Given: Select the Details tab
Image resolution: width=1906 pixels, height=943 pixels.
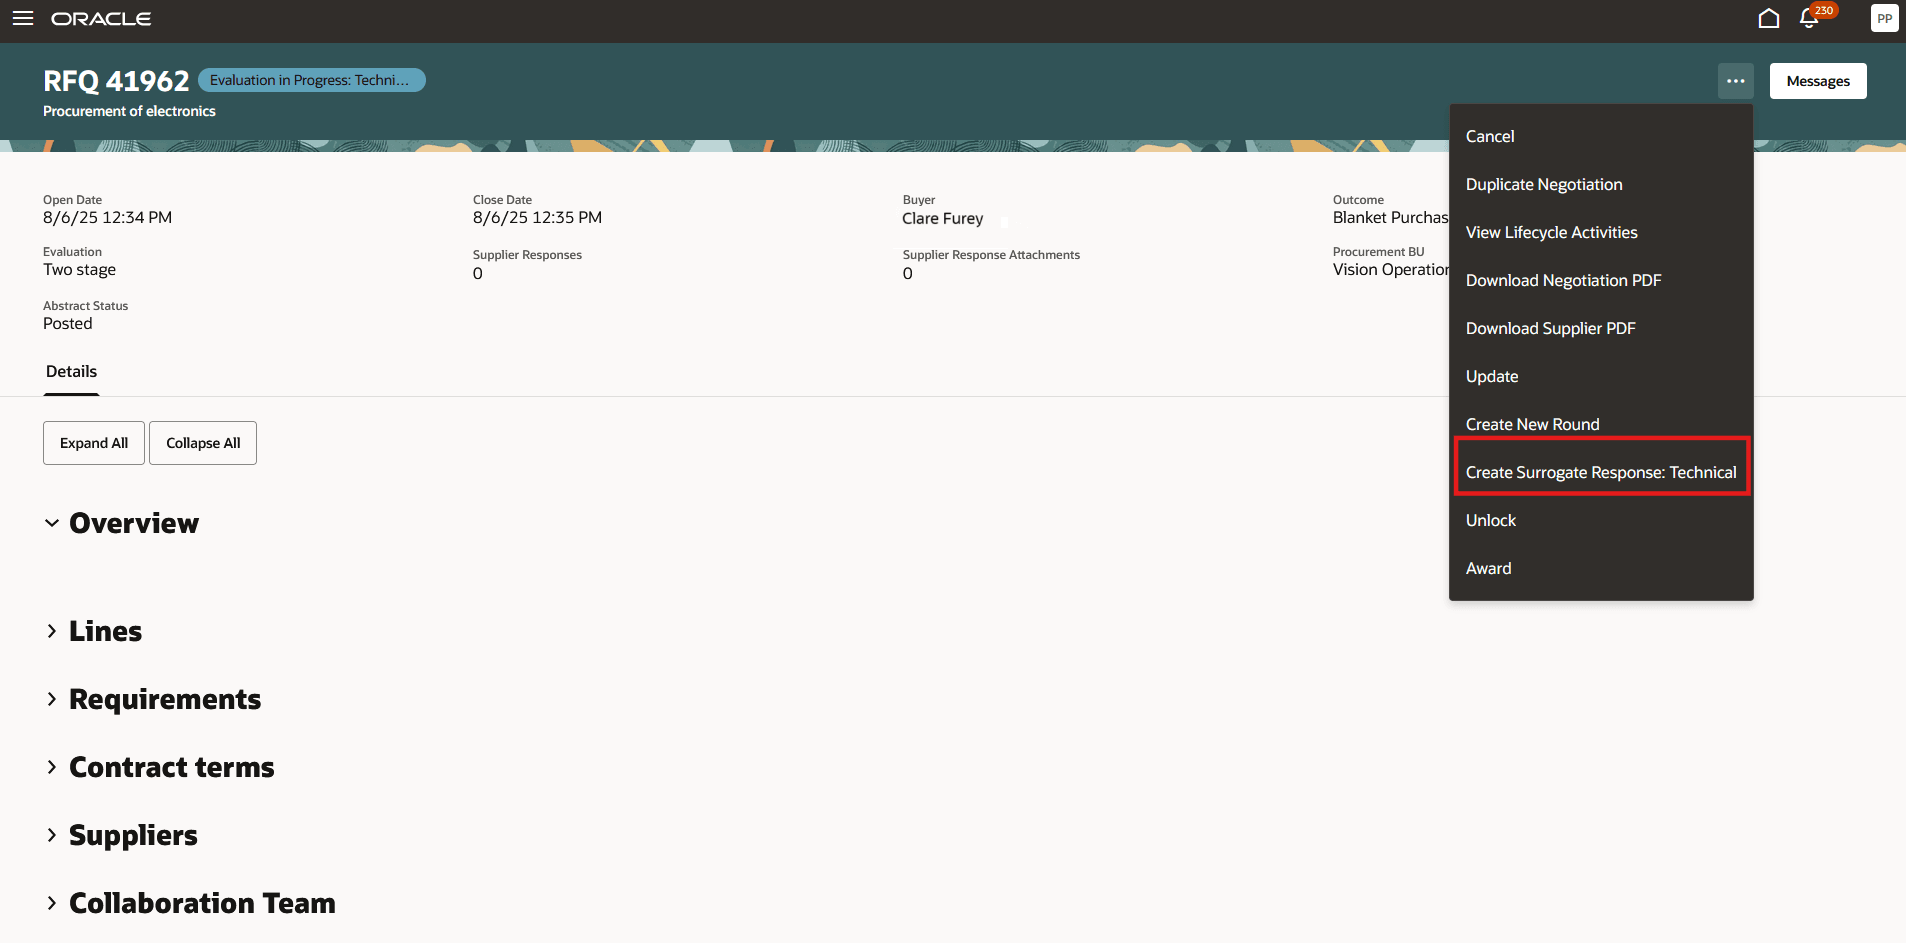Looking at the screenshot, I should 71,371.
